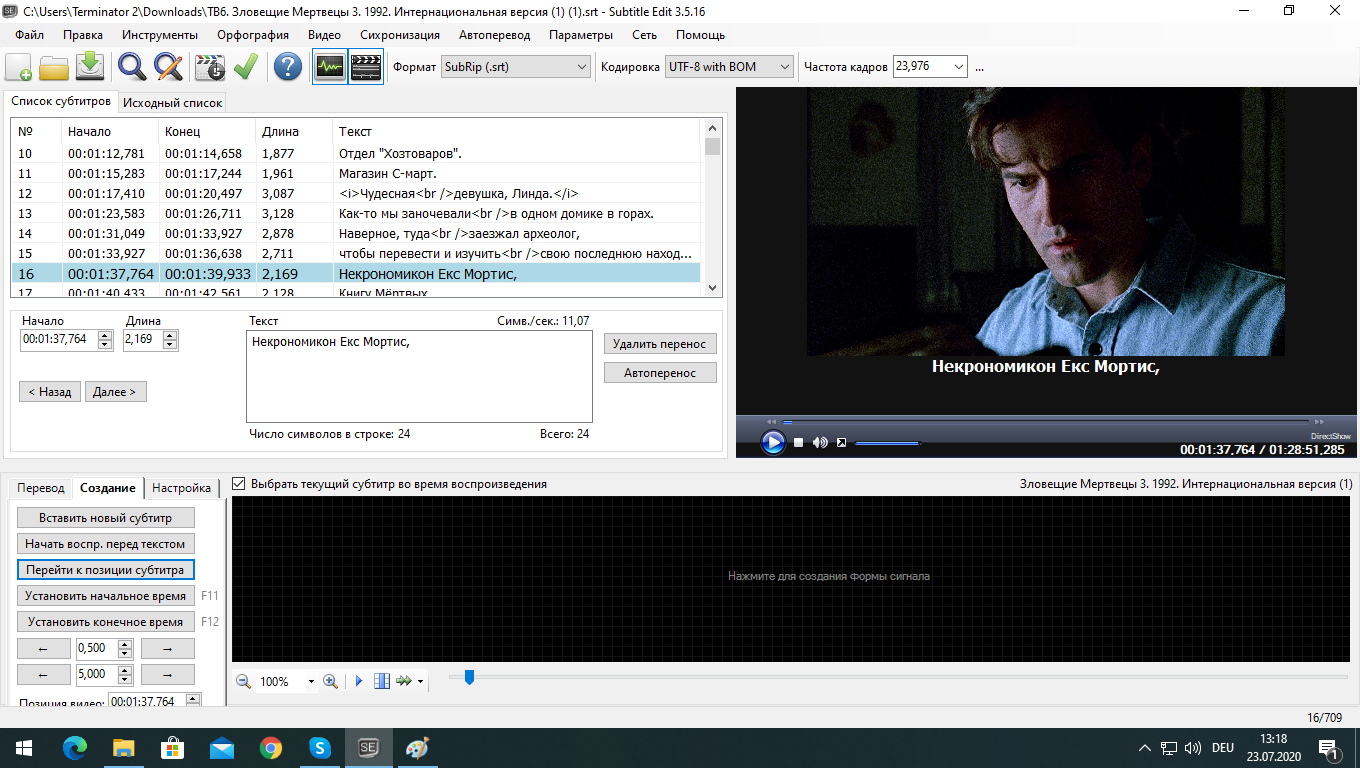
Task: Open the Синхронизация menu
Action: (400, 35)
